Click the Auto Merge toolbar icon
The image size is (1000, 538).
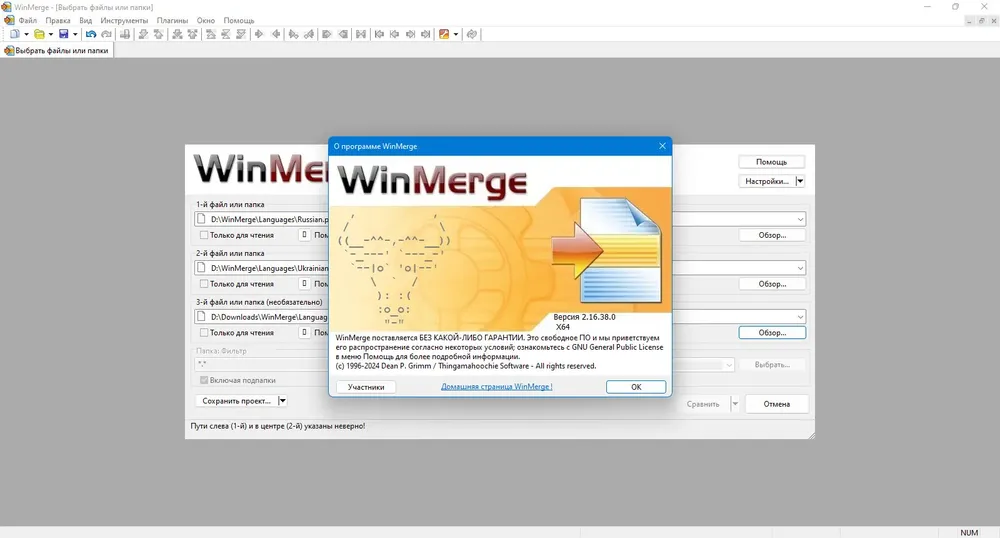[361, 34]
